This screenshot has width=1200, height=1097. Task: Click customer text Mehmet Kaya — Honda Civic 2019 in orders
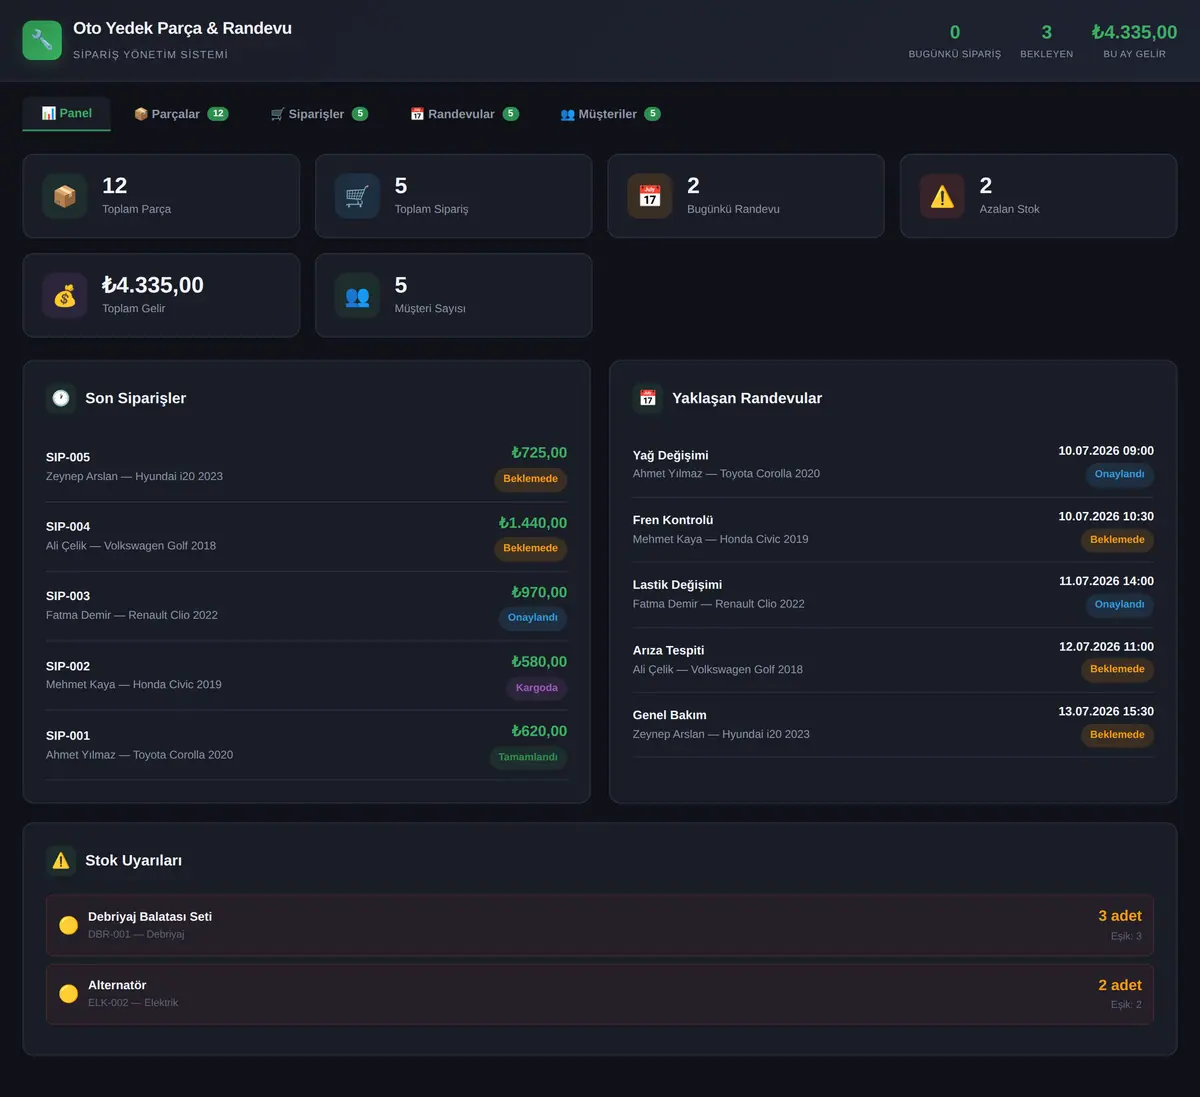pos(134,685)
